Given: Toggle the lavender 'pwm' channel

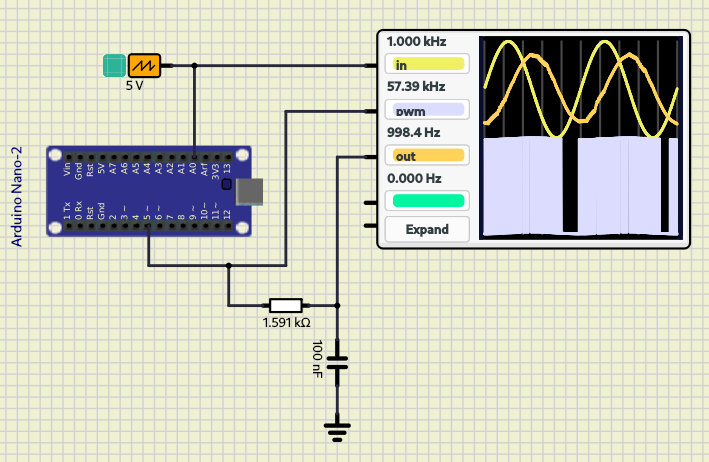Looking at the screenshot, I should click(426, 110).
